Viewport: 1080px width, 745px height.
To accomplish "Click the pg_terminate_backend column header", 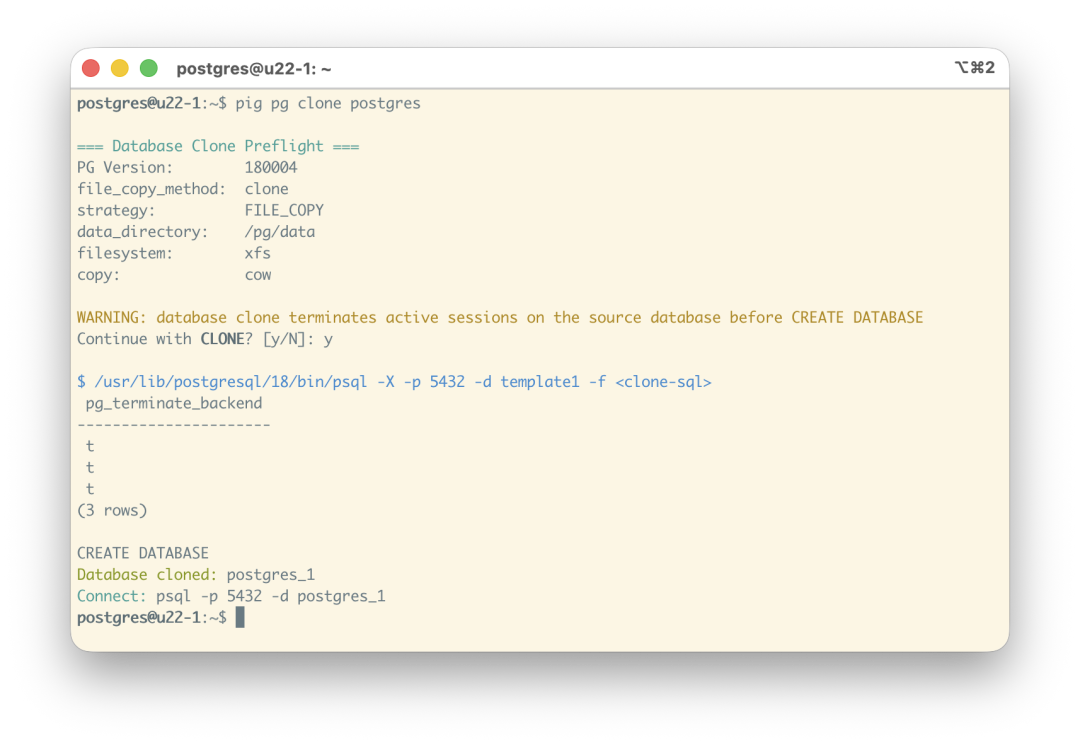I will (174, 403).
